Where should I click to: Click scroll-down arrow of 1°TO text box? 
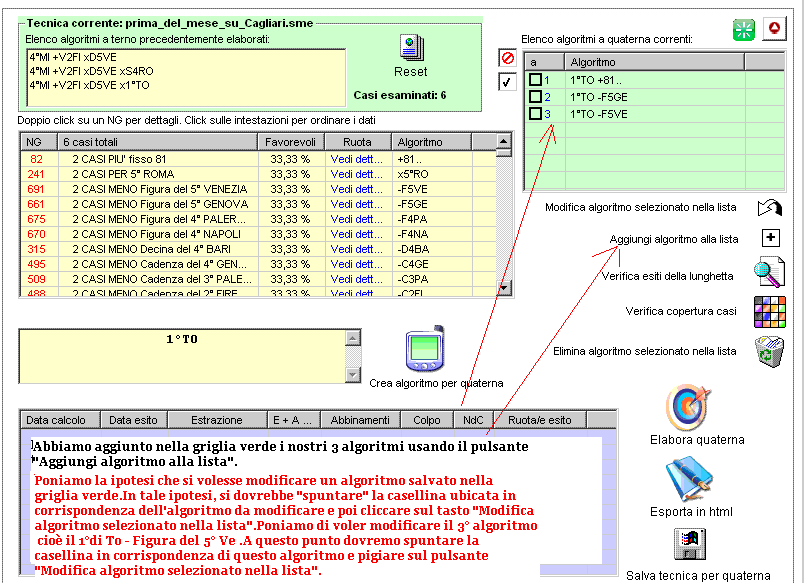pos(353,375)
